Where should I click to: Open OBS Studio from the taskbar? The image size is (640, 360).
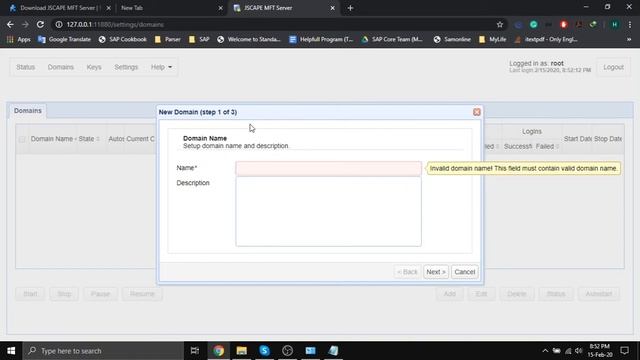287,351
